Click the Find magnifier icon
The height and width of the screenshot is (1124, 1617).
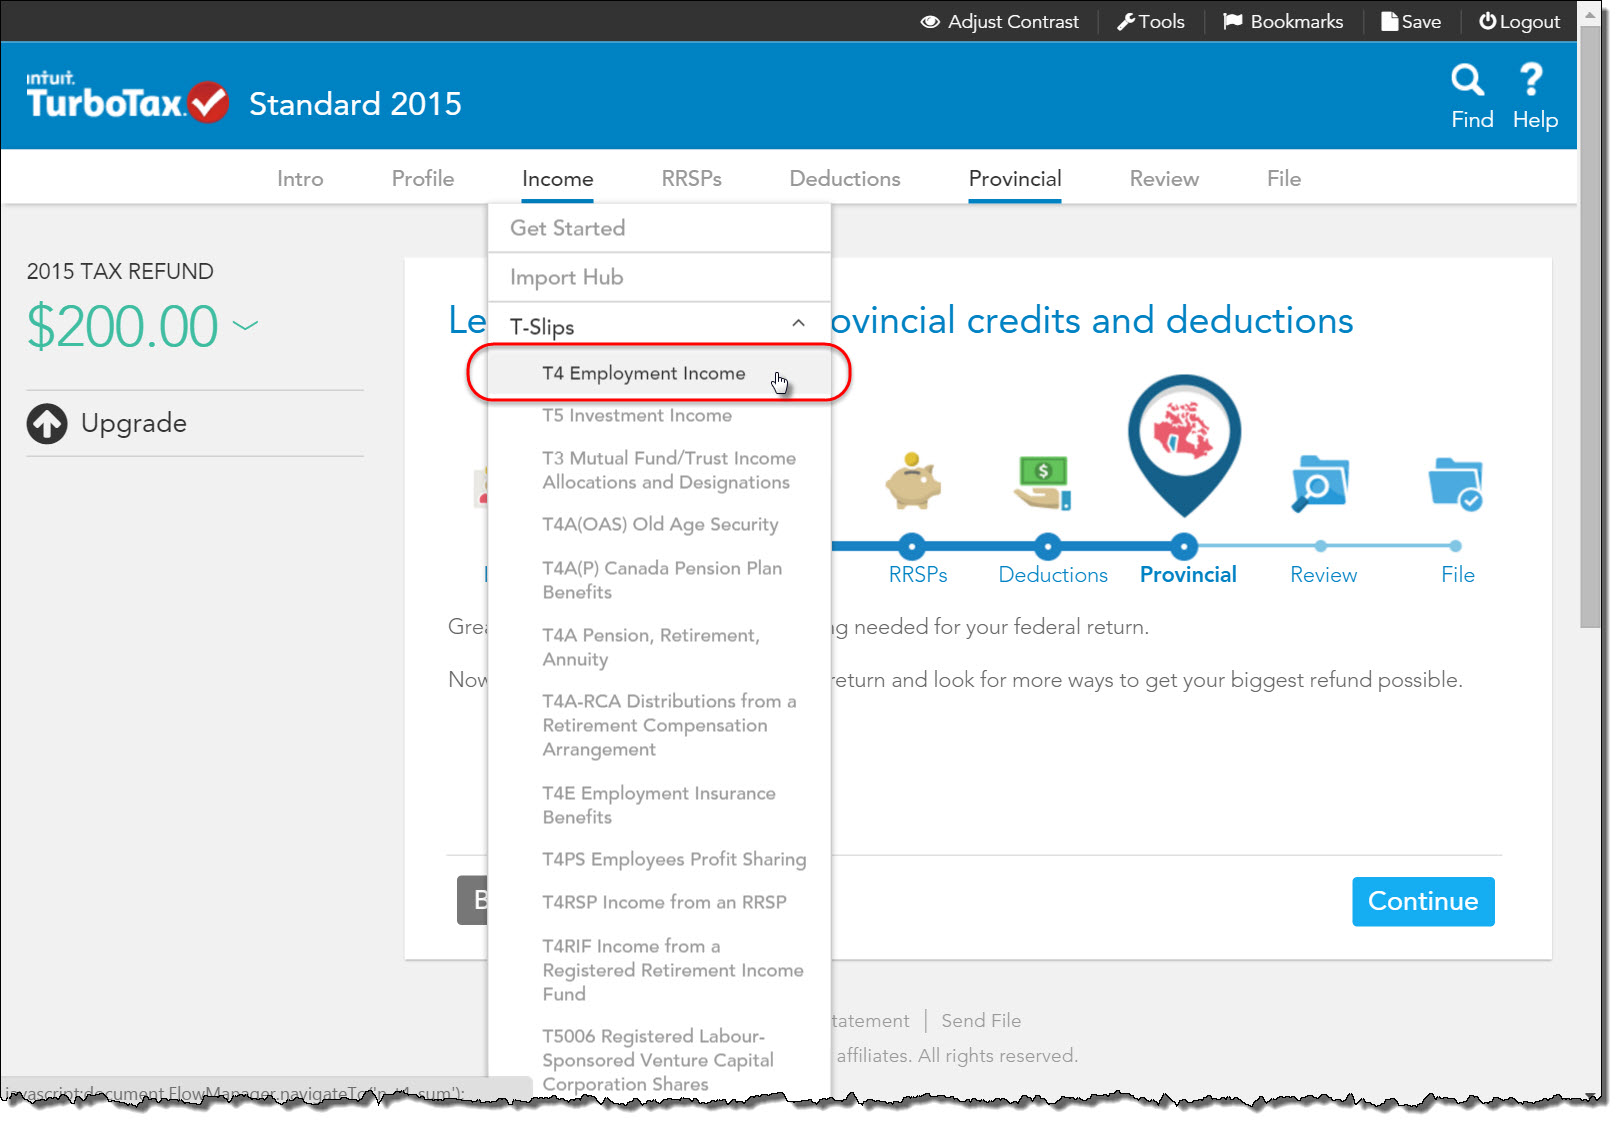1467,79
